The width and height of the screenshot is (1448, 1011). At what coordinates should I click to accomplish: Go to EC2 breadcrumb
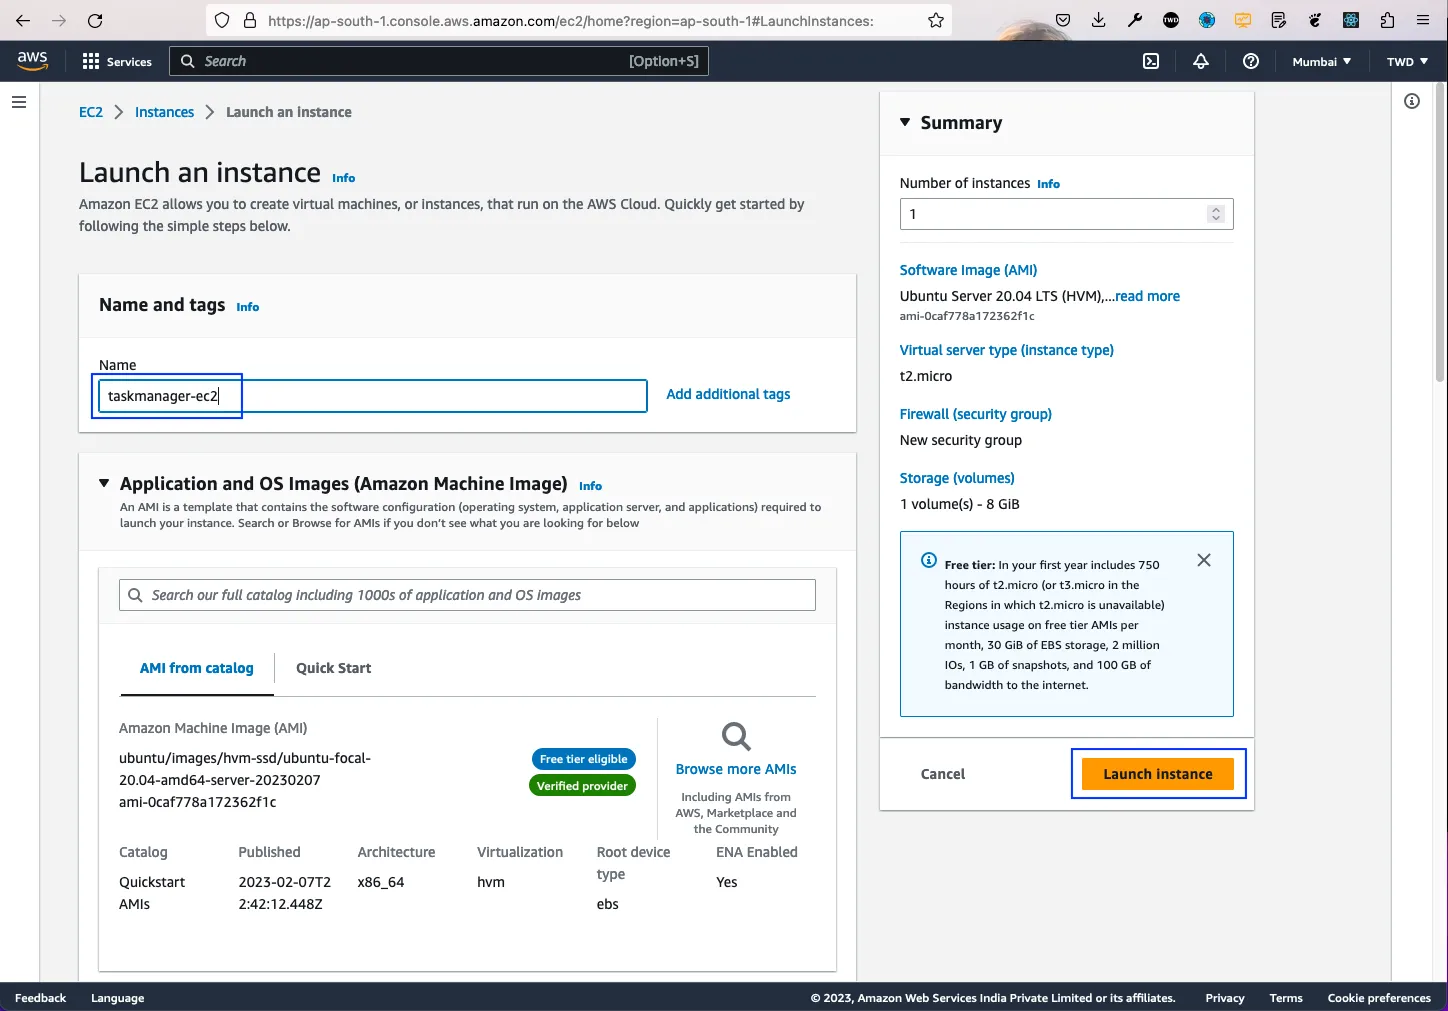pyautogui.click(x=91, y=112)
